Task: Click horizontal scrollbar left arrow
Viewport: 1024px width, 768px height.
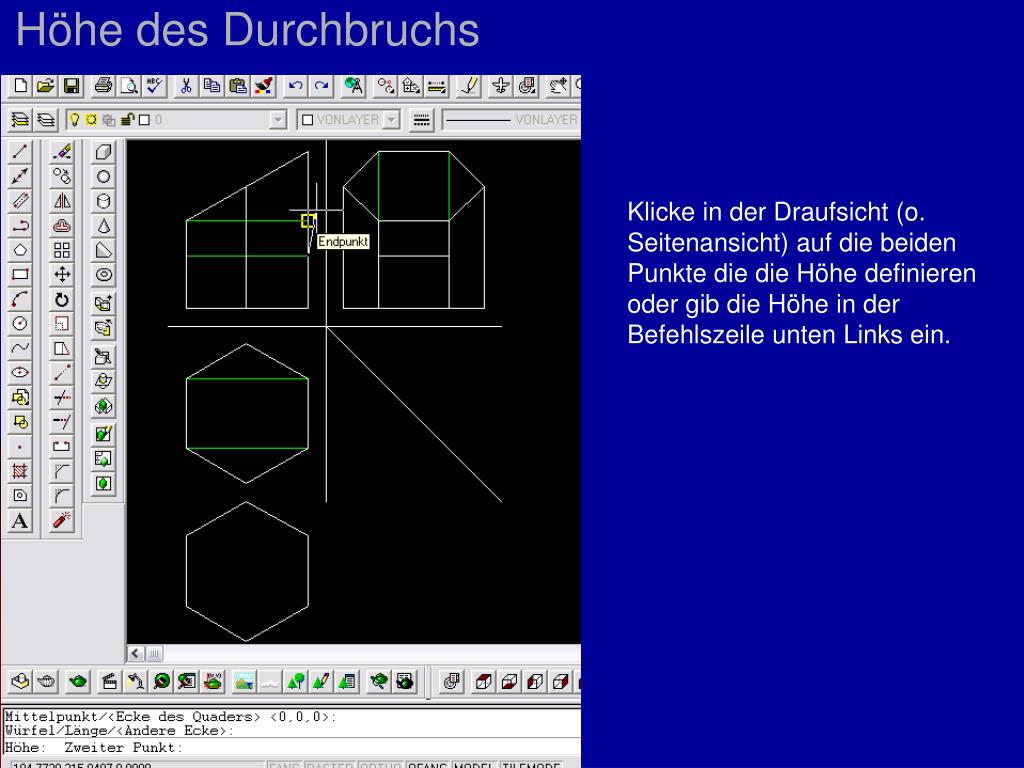Action: click(136, 653)
